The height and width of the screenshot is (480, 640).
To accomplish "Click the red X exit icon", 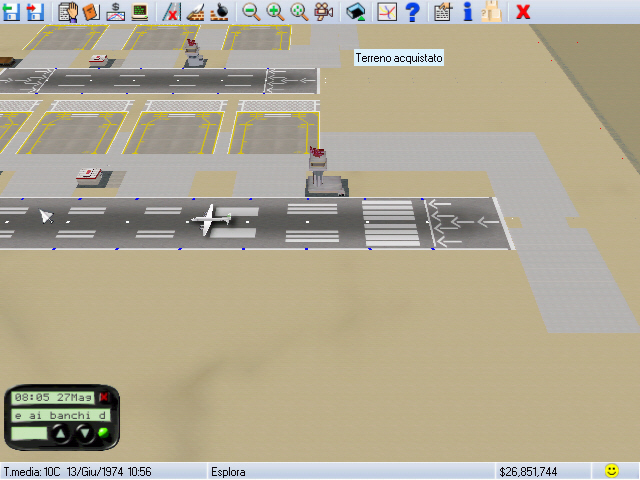I will tap(523, 12).
